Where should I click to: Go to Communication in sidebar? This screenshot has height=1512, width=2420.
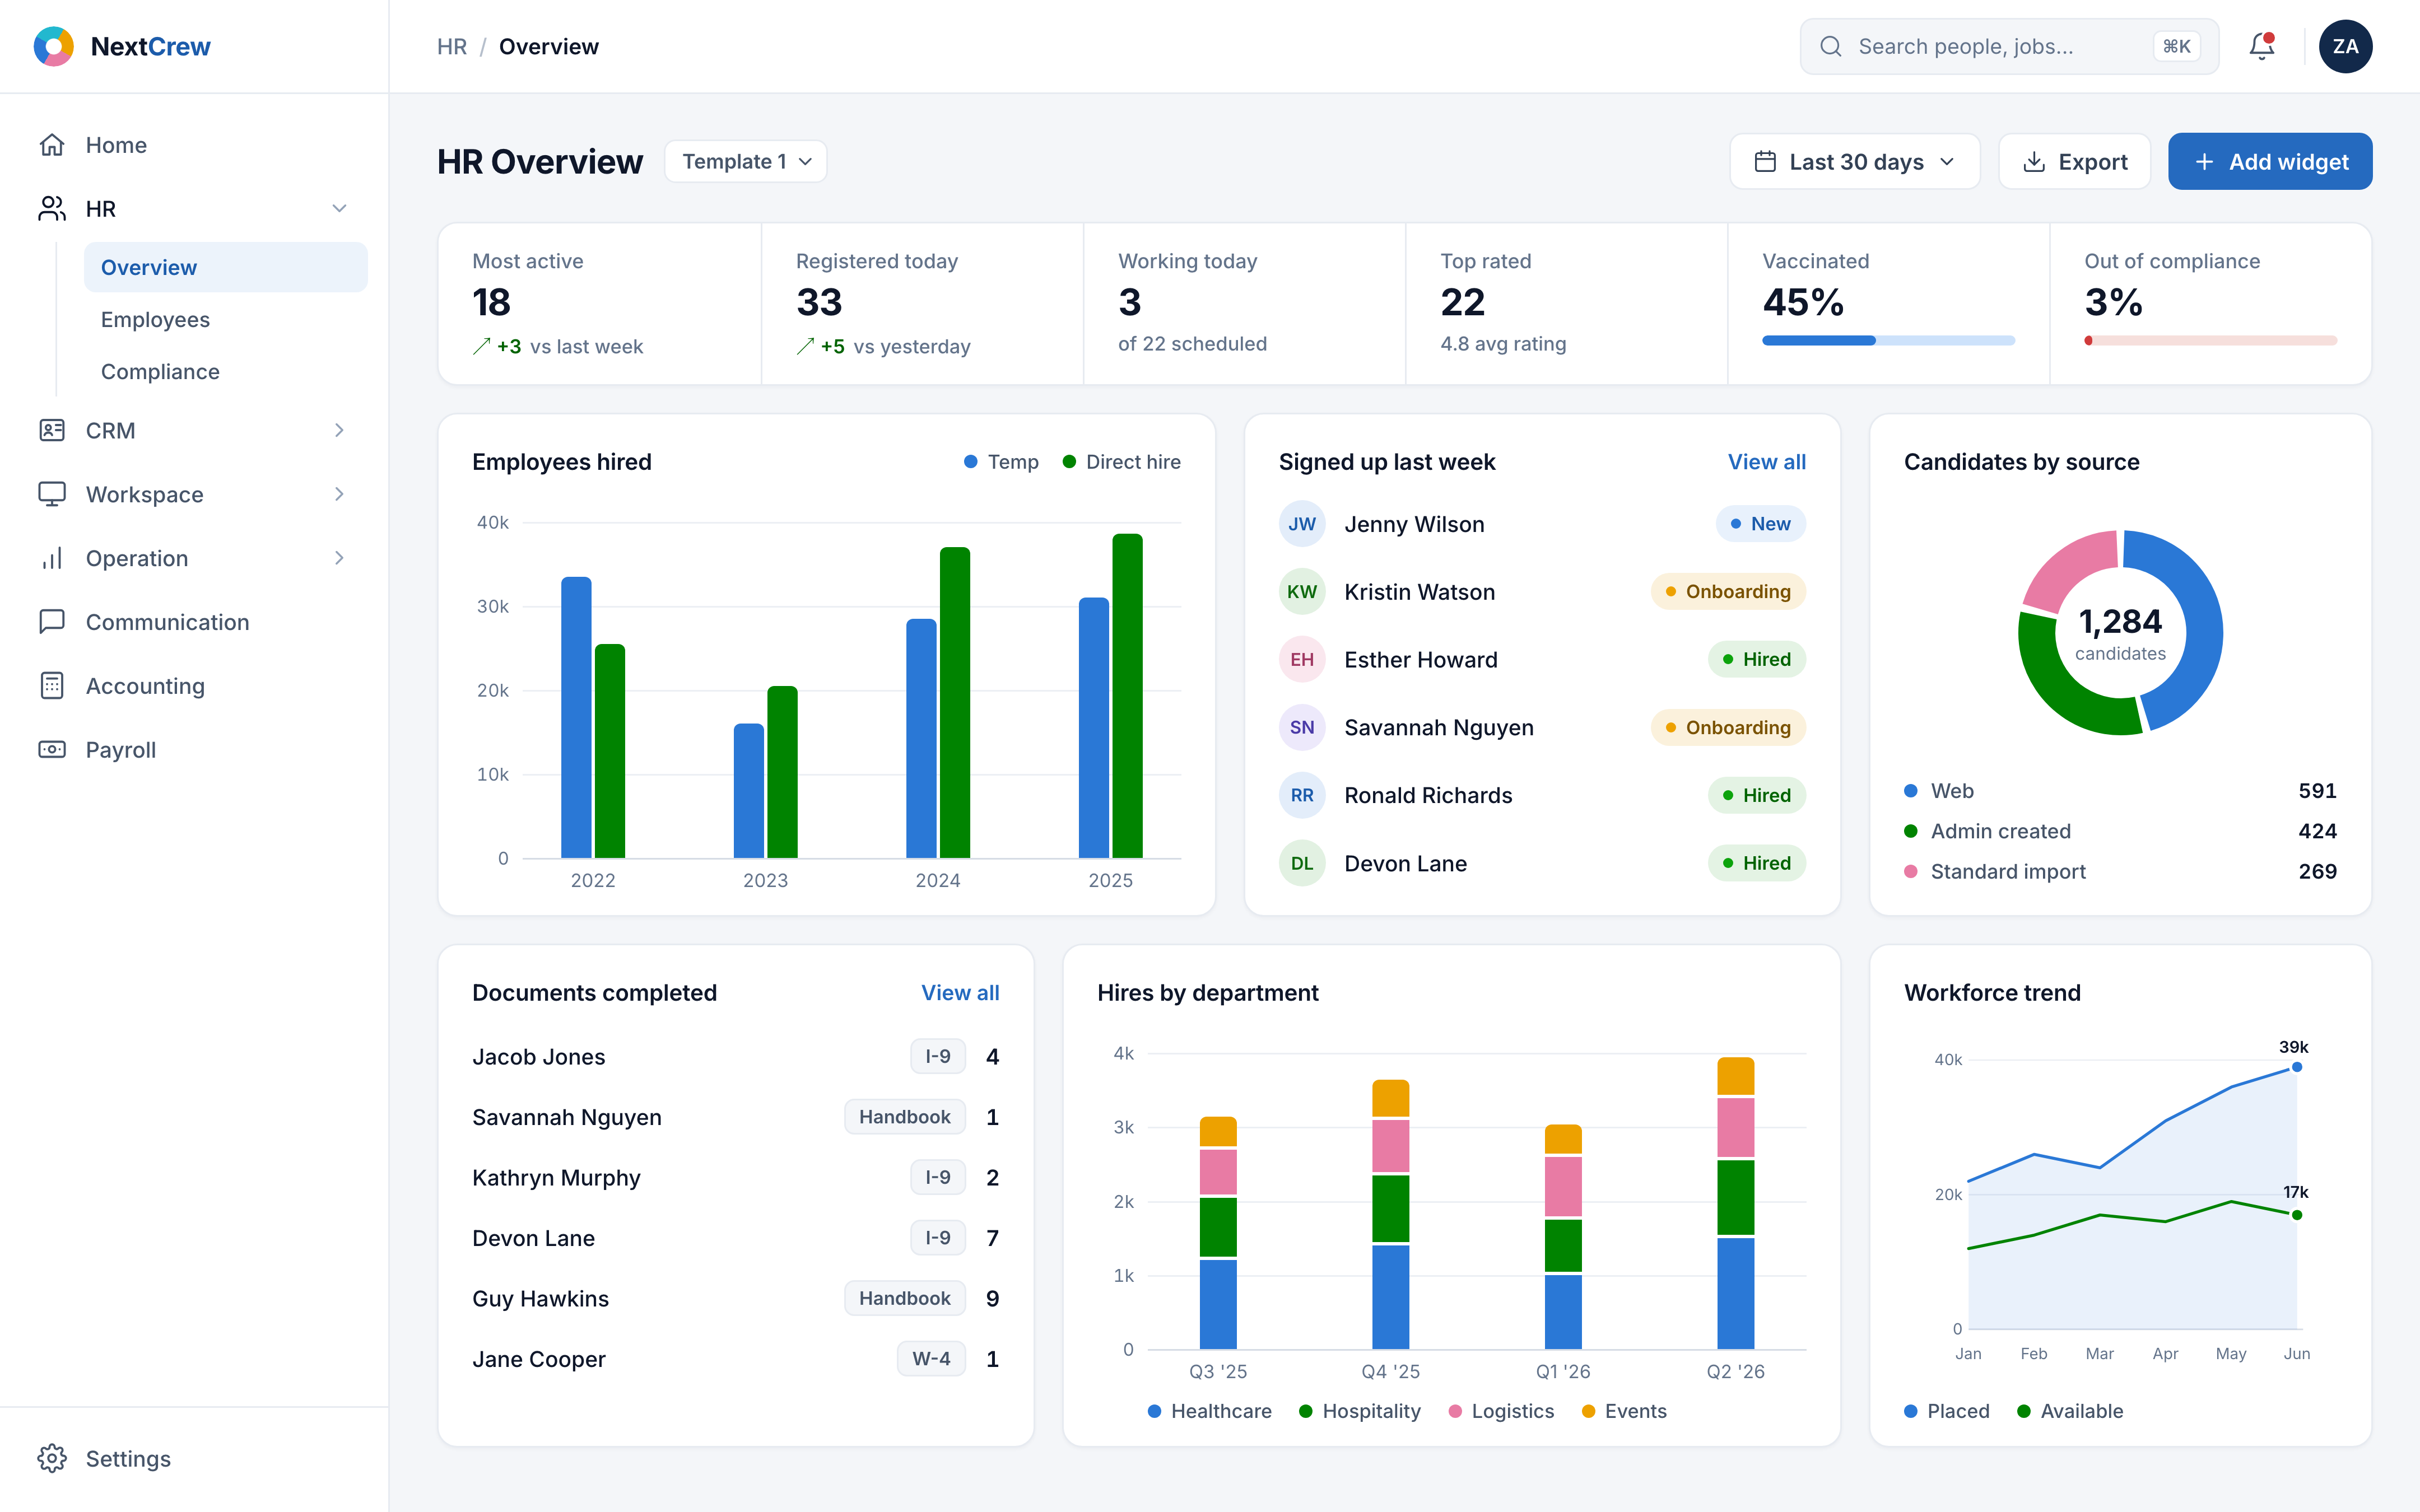pos(194,622)
